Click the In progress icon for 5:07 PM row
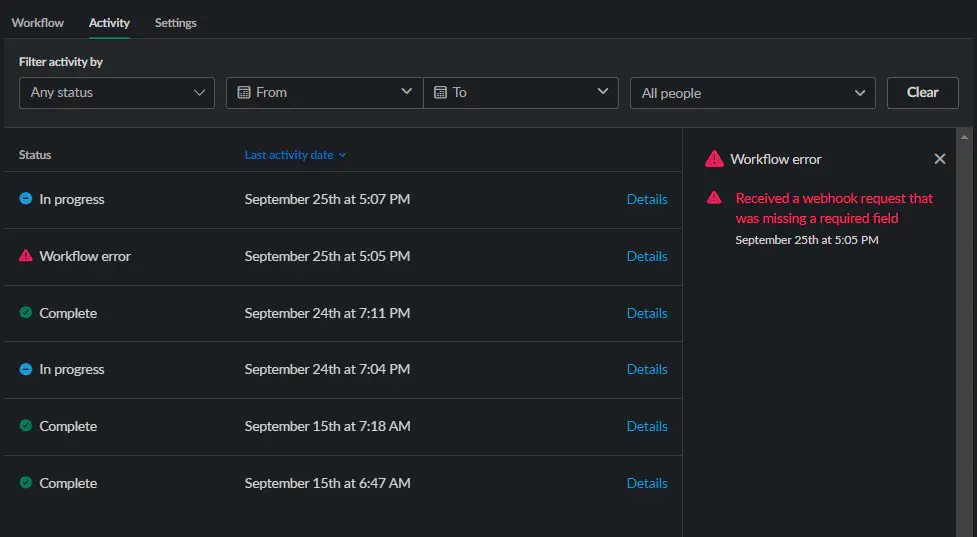 pyautogui.click(x=26, y=199)
